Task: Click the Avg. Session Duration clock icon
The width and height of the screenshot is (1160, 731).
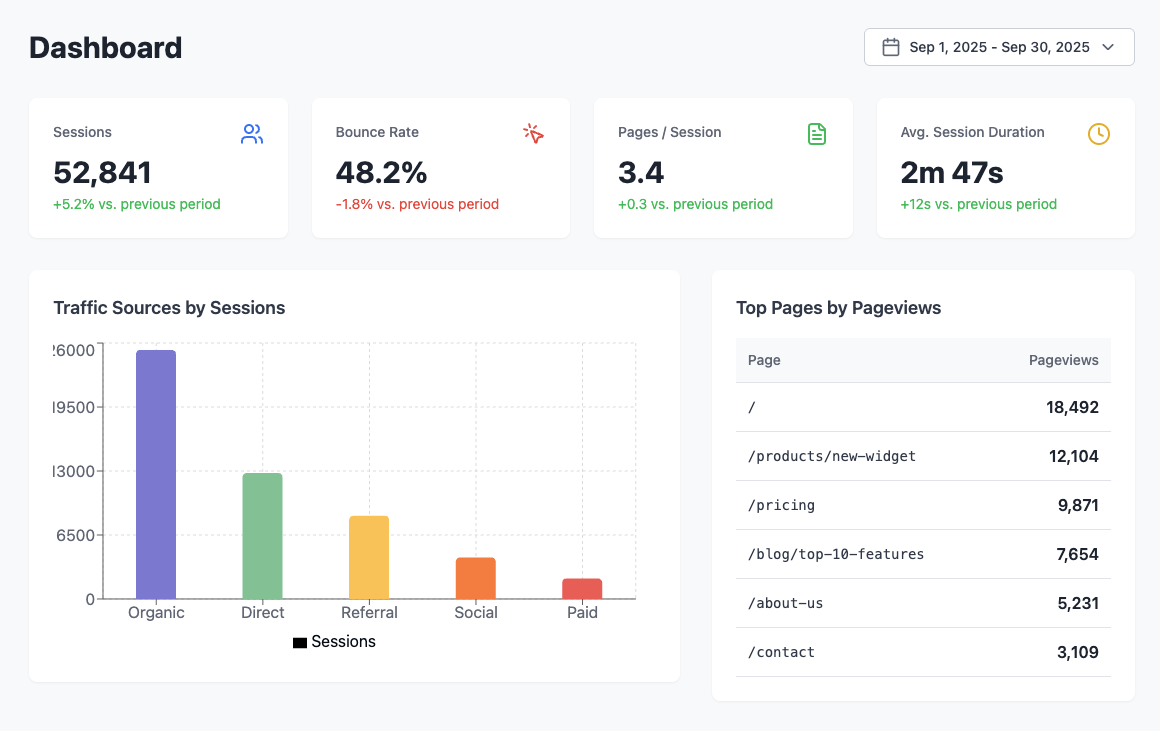Action: pos(1098,133)
